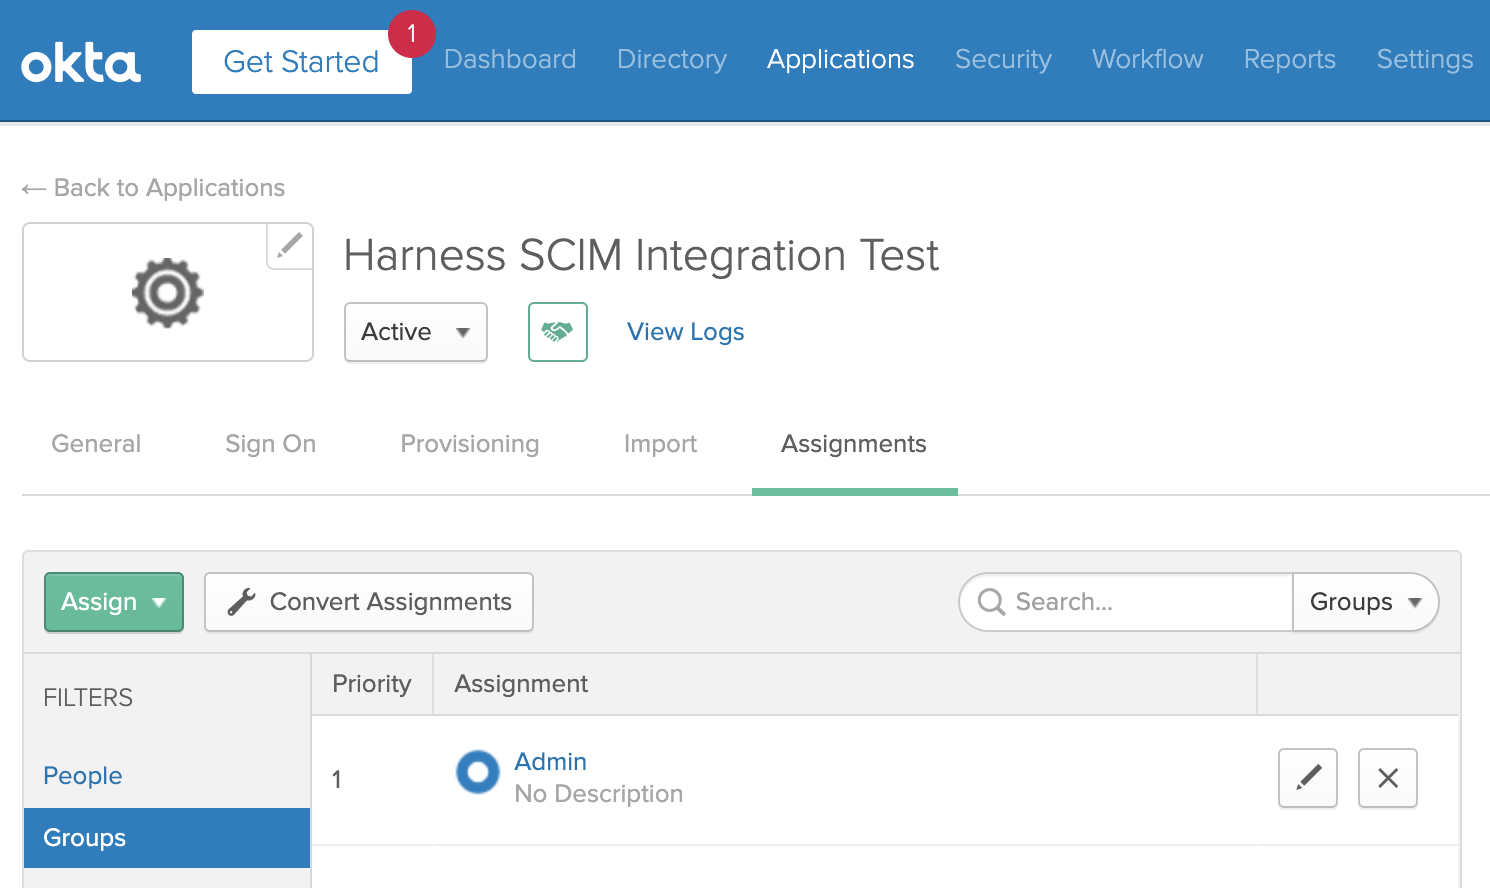Select the Assignments tab
Screen dimensions: 1490x888
click(x=854, y=444)
